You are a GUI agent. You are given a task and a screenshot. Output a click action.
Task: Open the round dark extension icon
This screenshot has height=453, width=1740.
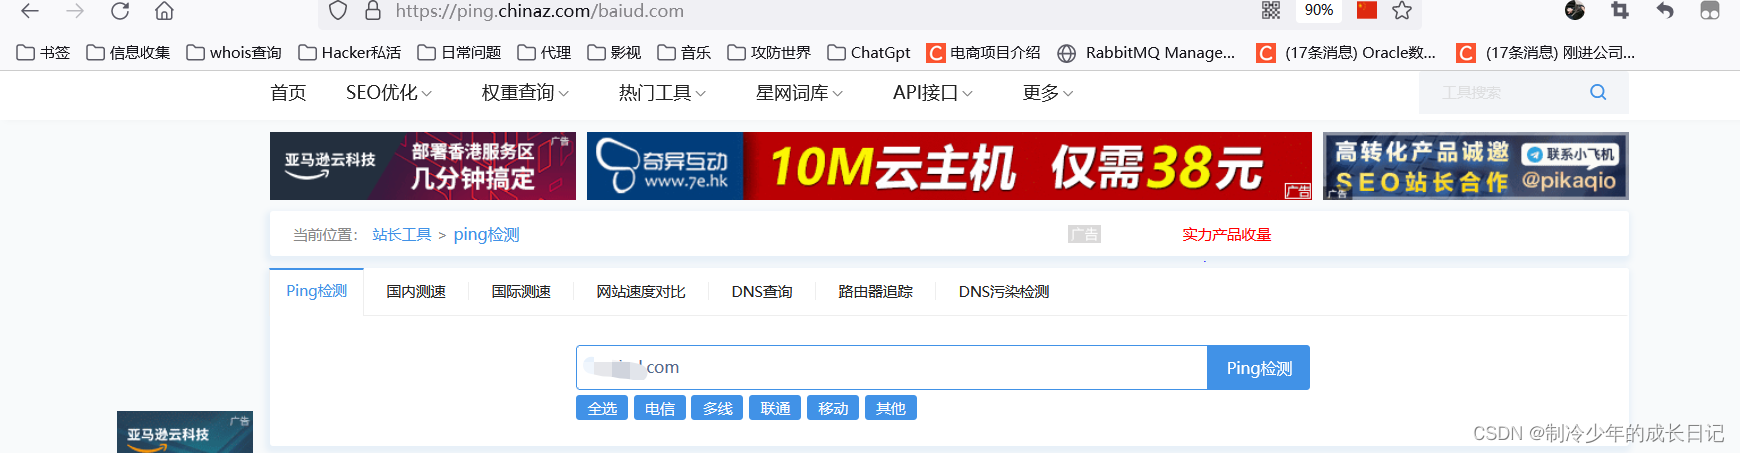click(1575, 10)
